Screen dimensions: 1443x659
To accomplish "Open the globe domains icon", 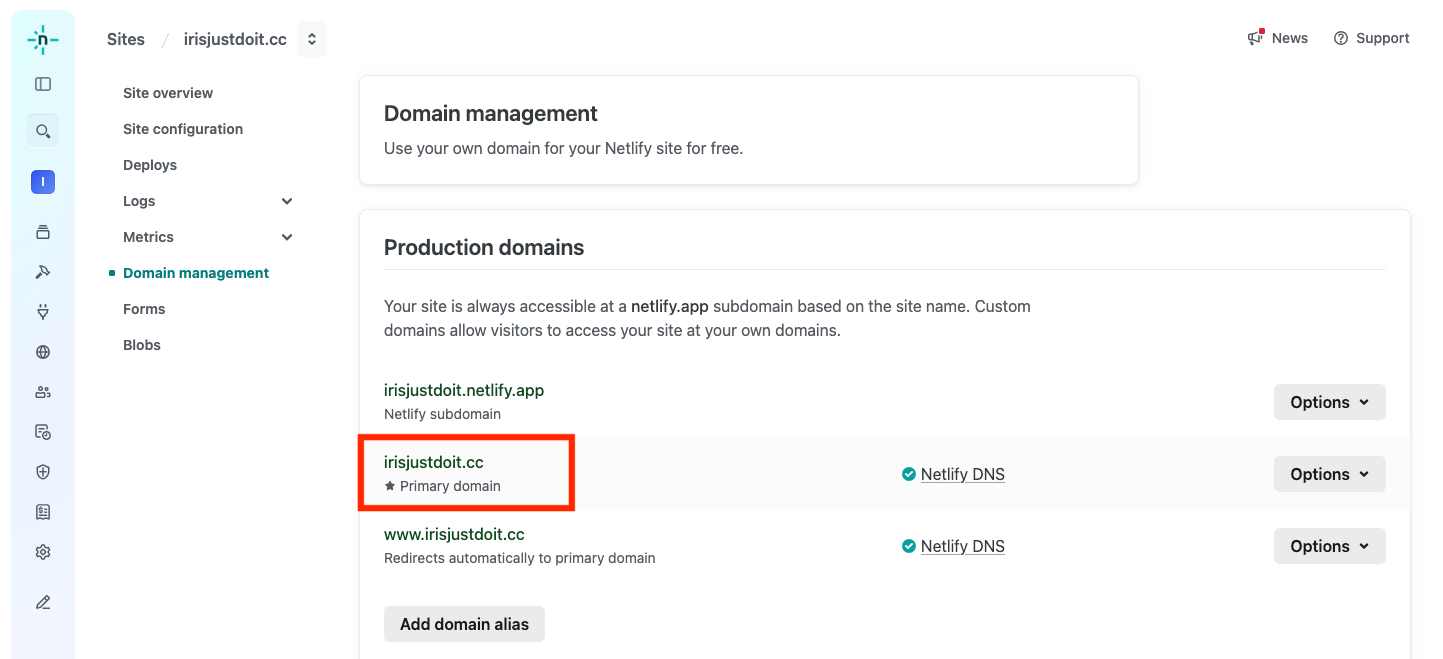I will coord(43,352).
